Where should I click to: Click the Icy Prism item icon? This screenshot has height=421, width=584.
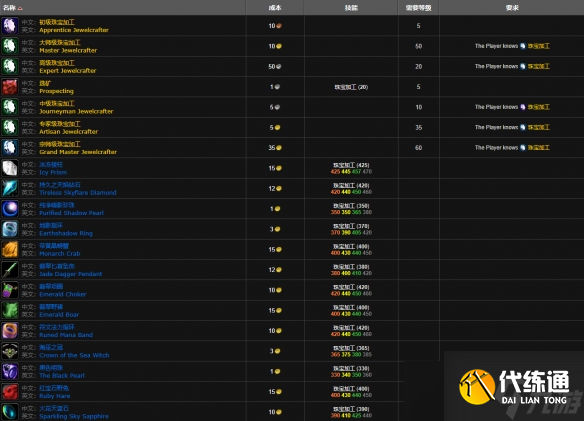(10, 168)
